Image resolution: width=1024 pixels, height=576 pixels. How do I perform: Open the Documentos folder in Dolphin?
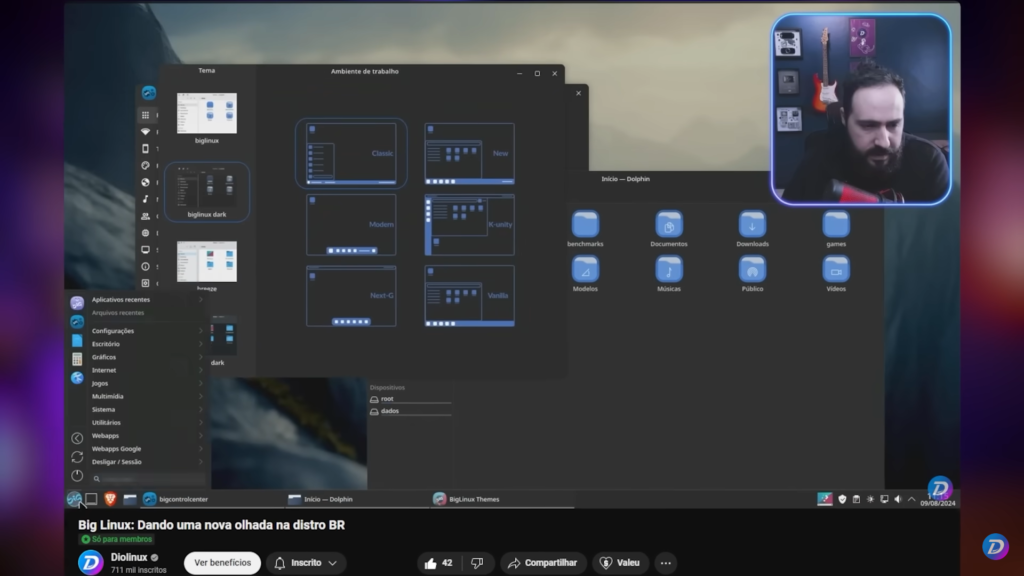[x=669, y=229]
